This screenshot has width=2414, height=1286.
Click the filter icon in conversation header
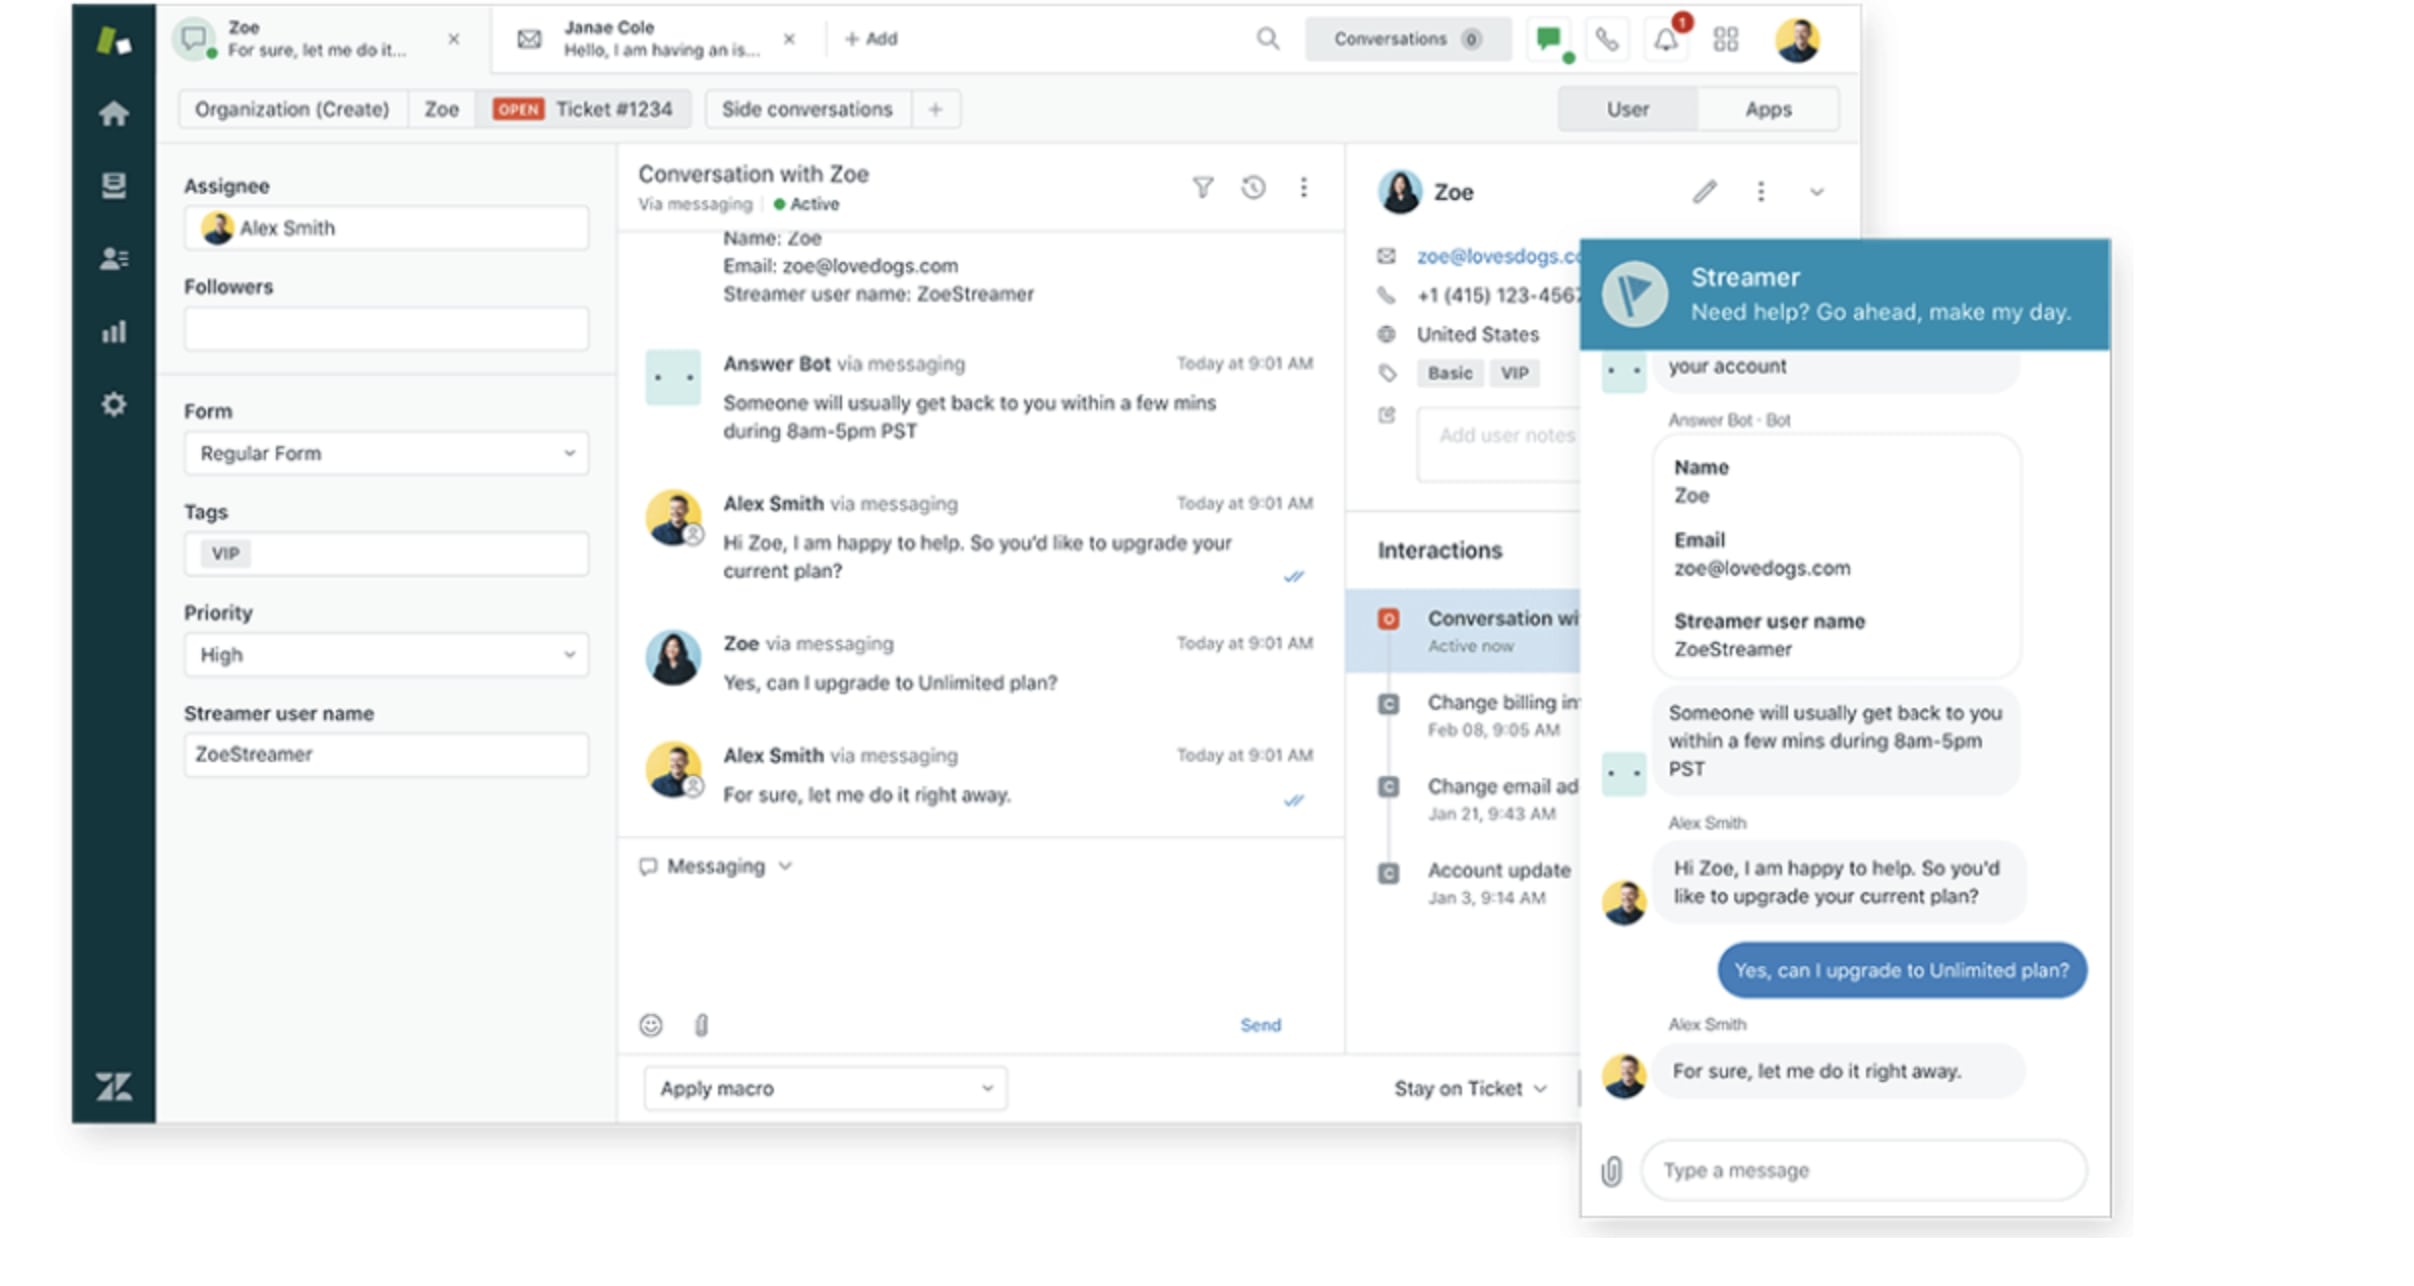click(1202, 187)
